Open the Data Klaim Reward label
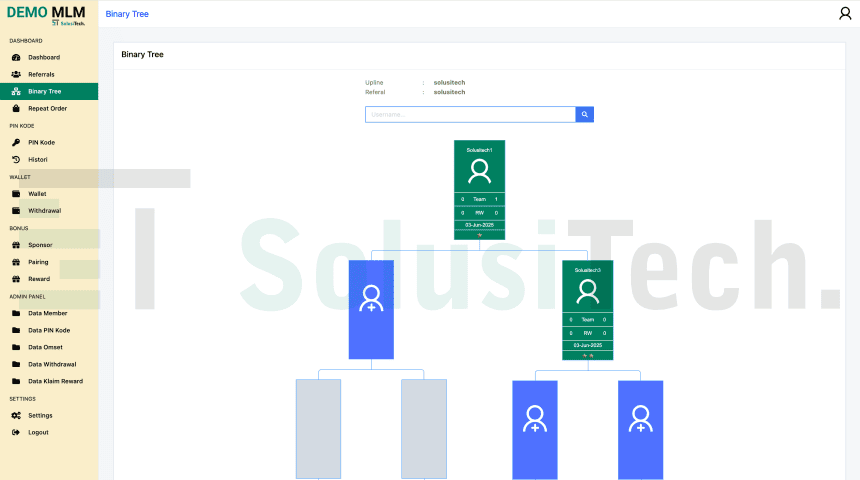 (55, 381)
